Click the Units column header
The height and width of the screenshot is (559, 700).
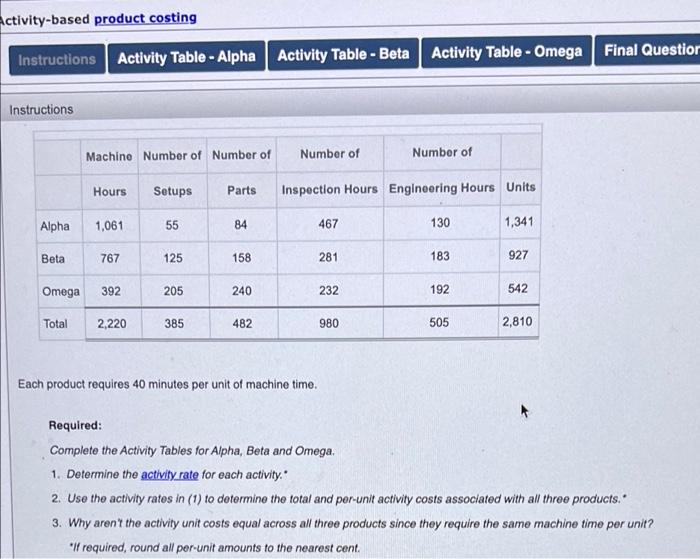coord(521,187)
